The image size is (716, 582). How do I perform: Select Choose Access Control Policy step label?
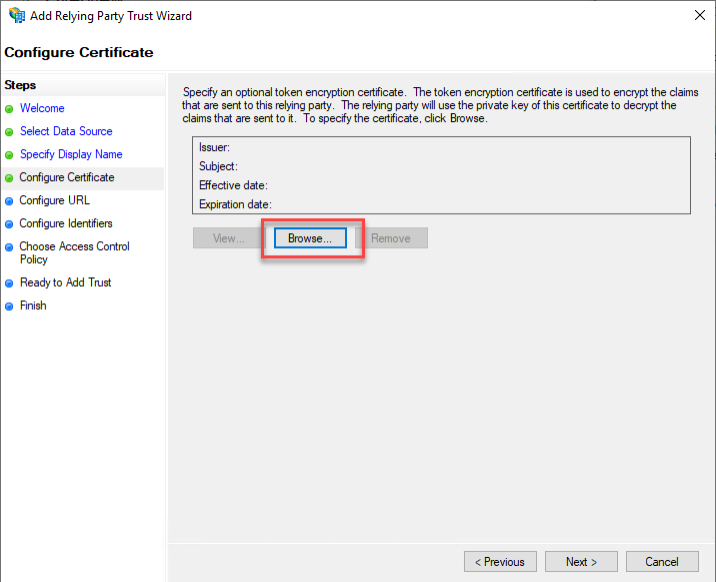pyautogui.click(x=74, y=253)
